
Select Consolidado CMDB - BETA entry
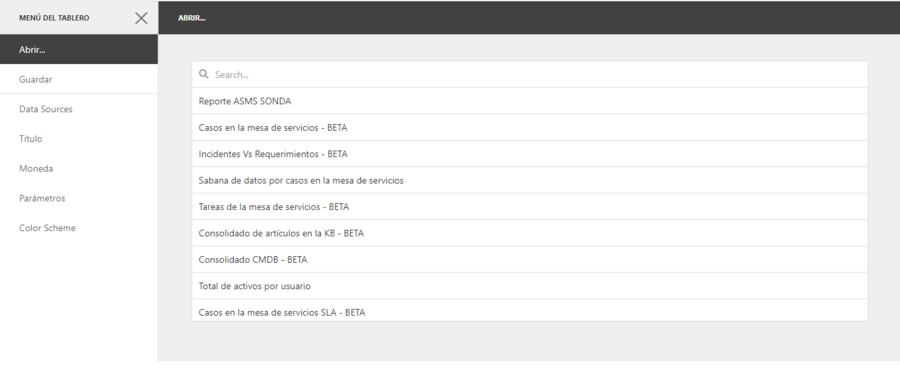(529, 259)
